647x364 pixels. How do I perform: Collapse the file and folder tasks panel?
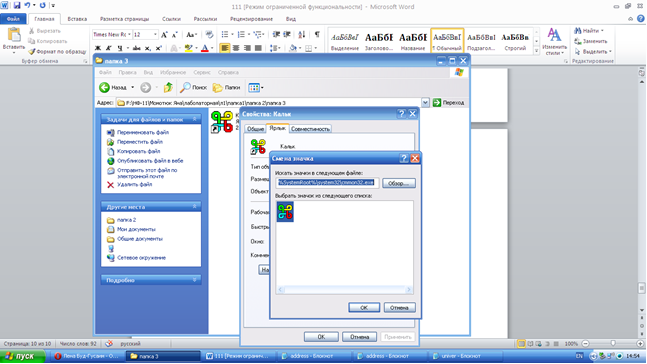coord(194,119)
